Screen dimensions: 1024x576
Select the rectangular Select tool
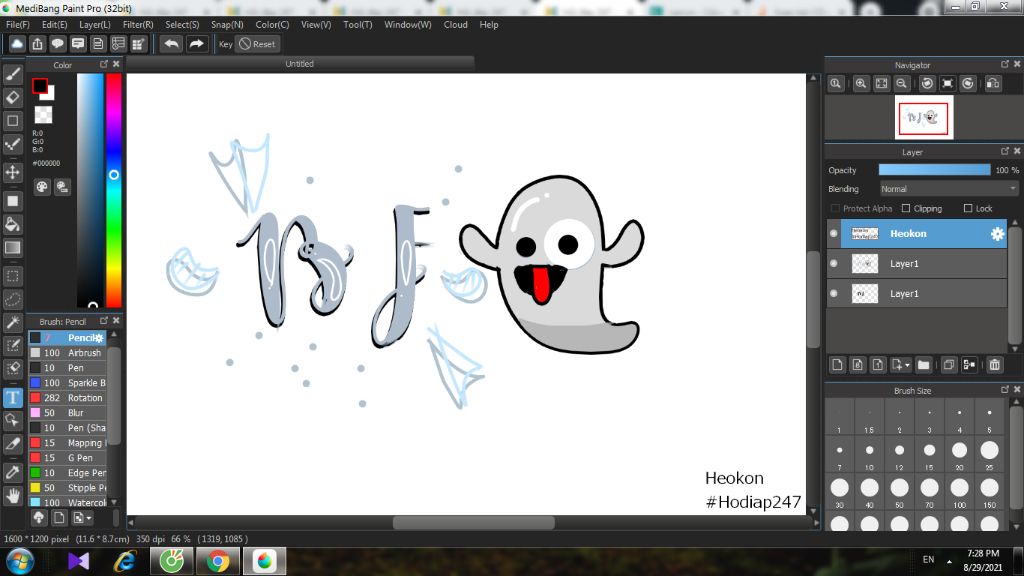pos(12,276)
